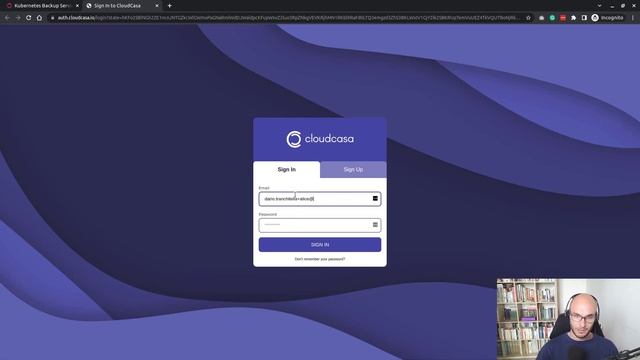Open the tab search chevron
640x360 pixels.
coord(599,6)
